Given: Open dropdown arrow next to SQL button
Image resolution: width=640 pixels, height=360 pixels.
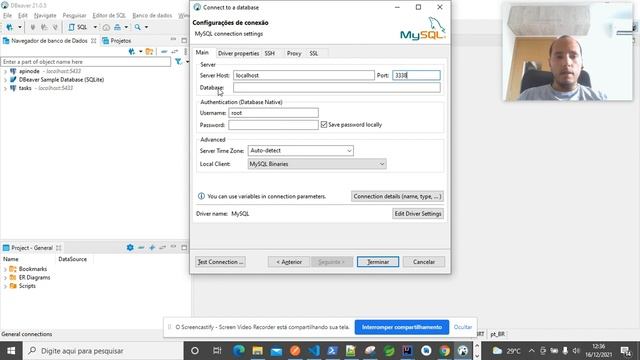Looking at the screenshot, I should tap(95, 27).
